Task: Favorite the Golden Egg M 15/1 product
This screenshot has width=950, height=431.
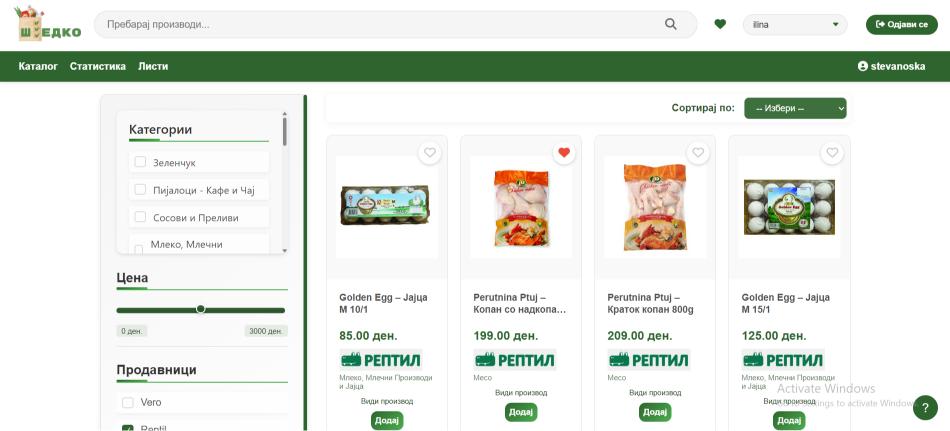Action: [x=832, y=153]
